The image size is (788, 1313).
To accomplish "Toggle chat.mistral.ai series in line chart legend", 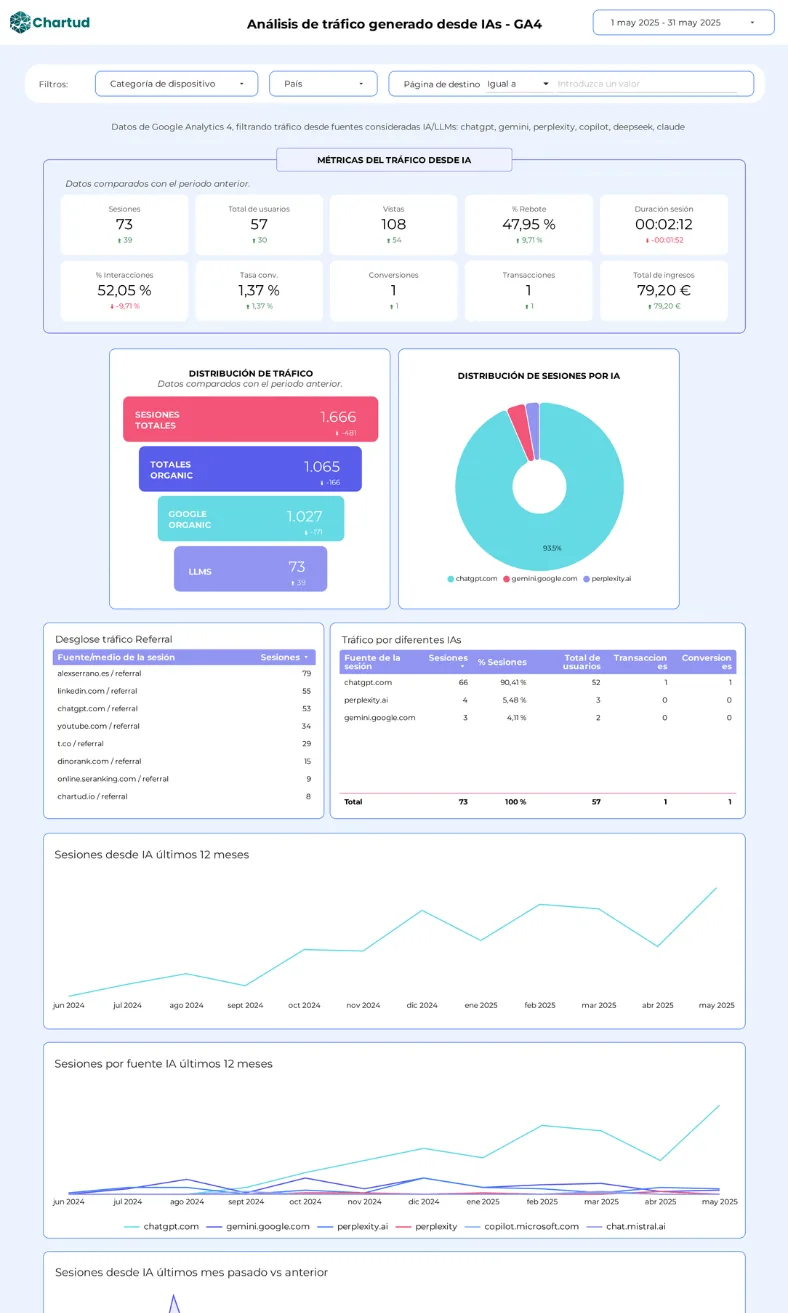I will coord(626,1226).
